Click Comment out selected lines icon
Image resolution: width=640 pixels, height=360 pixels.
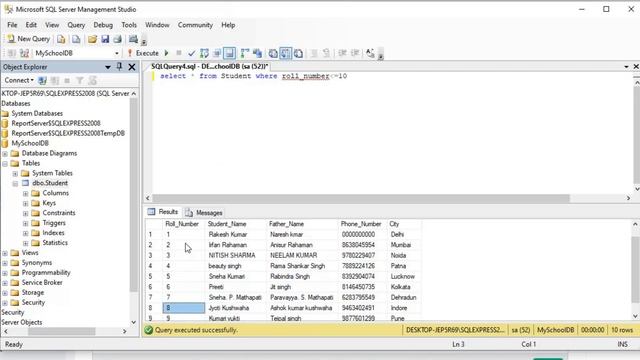[x=314, y=53]
